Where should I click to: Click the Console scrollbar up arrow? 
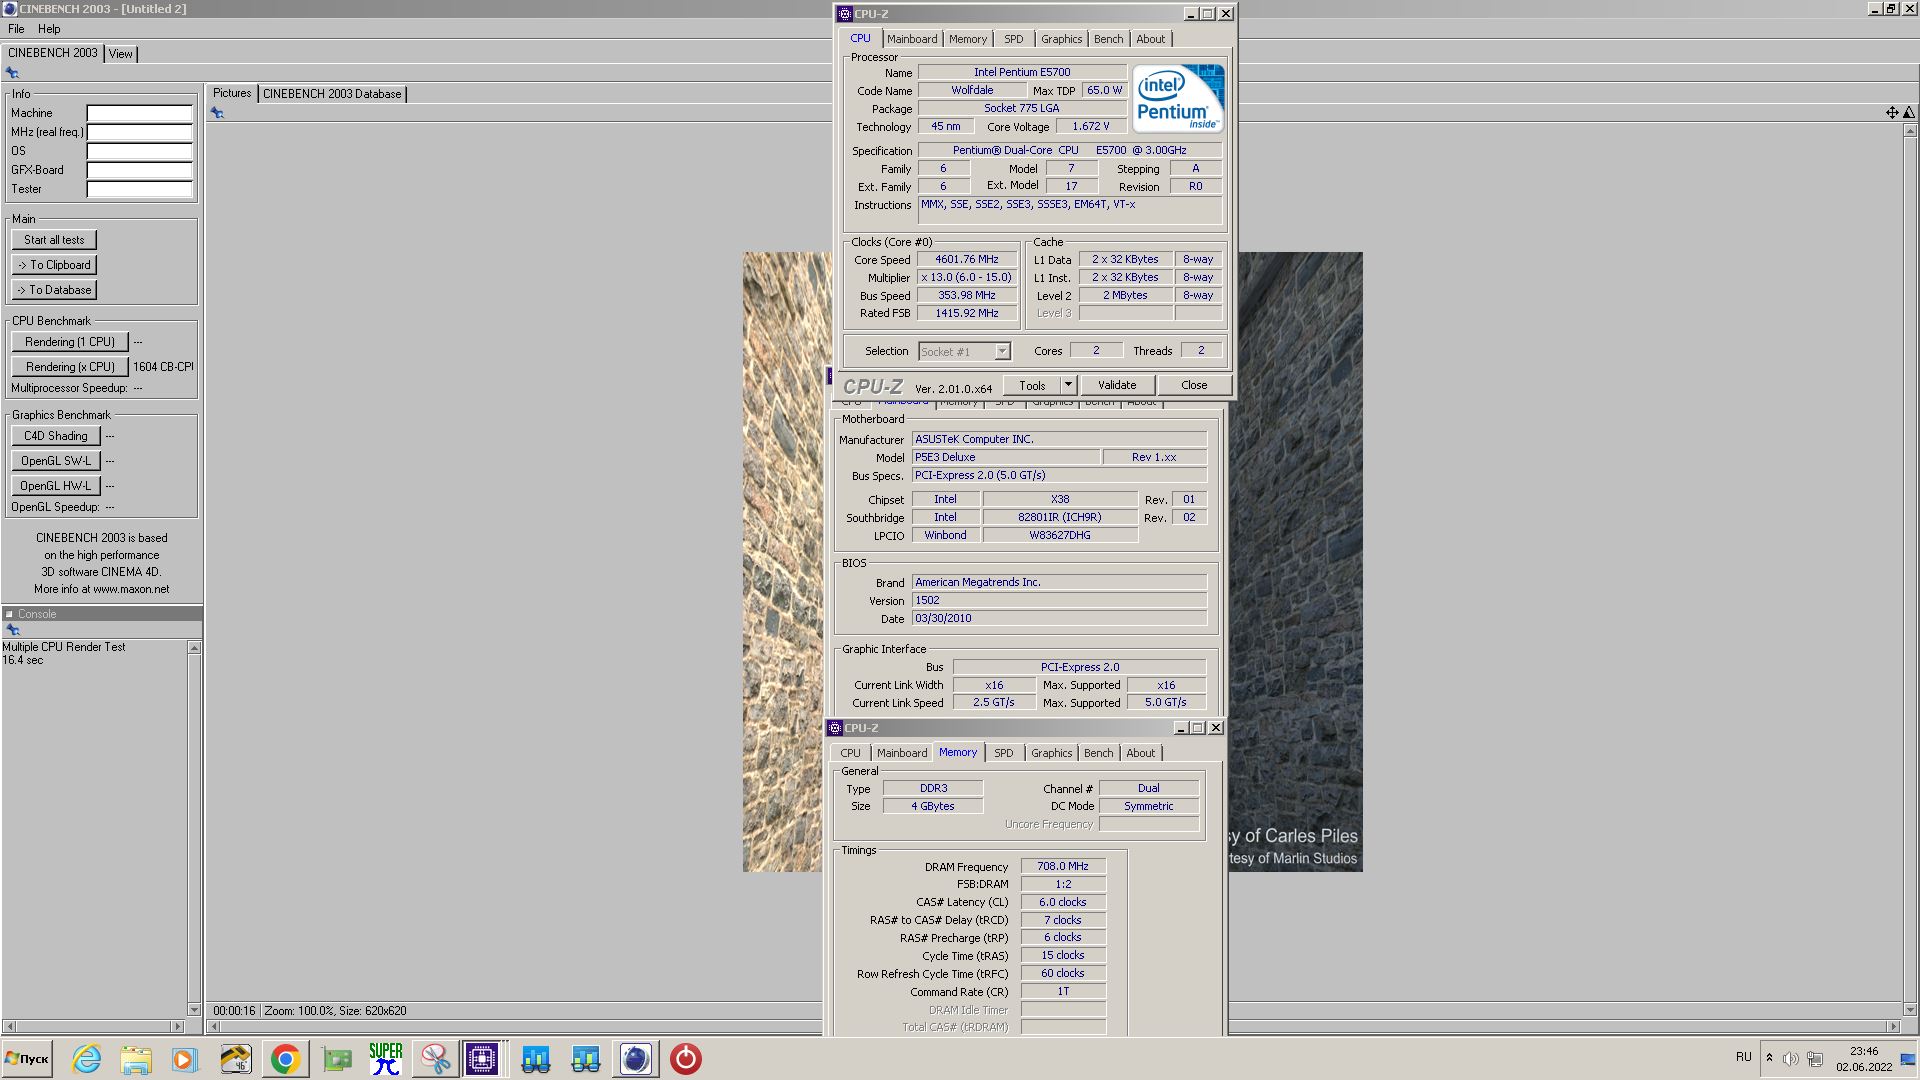point(194,648)
